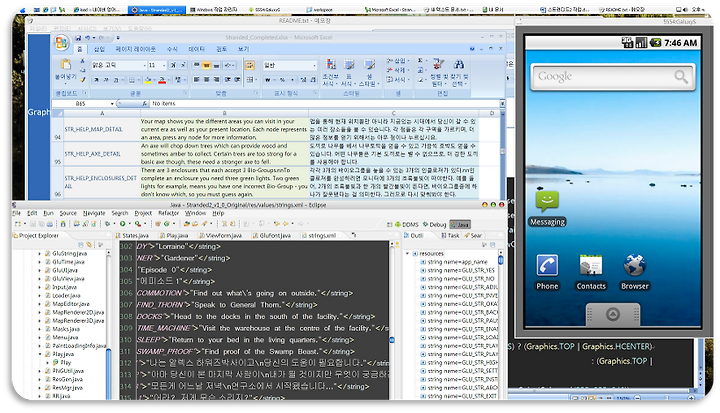Collapse Play.java node in Project Explorer
Screen dimensions: 720x413
40,354
